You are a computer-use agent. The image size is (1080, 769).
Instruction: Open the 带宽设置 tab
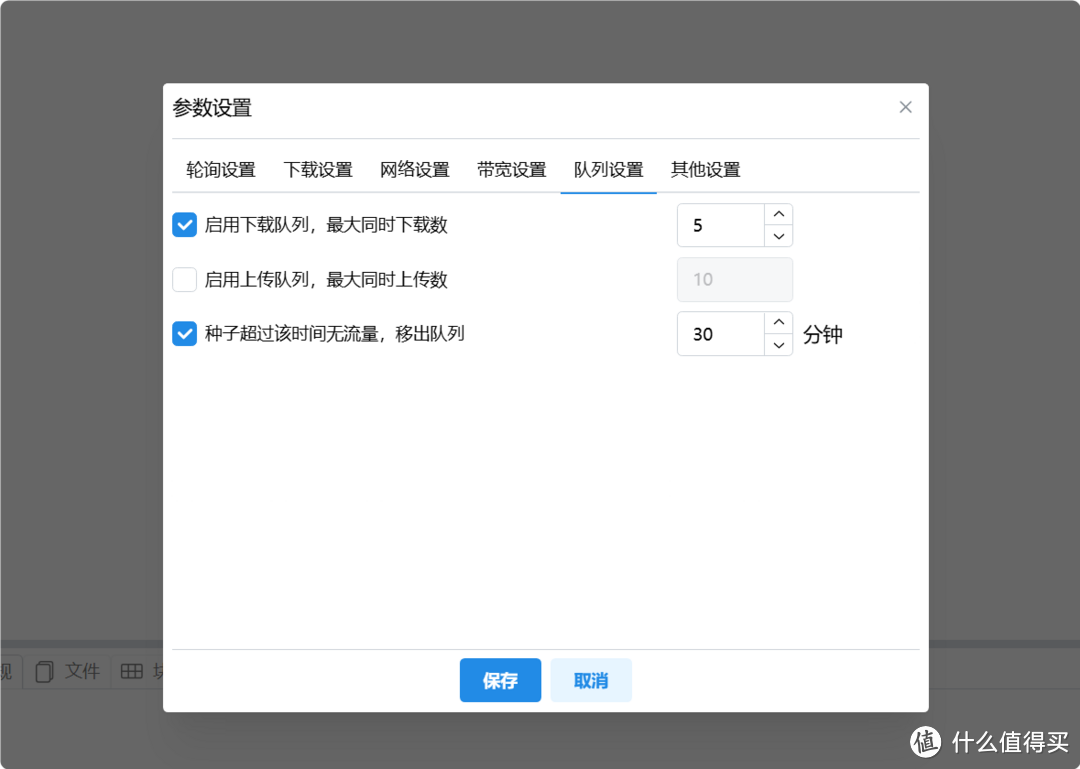pyautogui.click(x=511, y=169)
